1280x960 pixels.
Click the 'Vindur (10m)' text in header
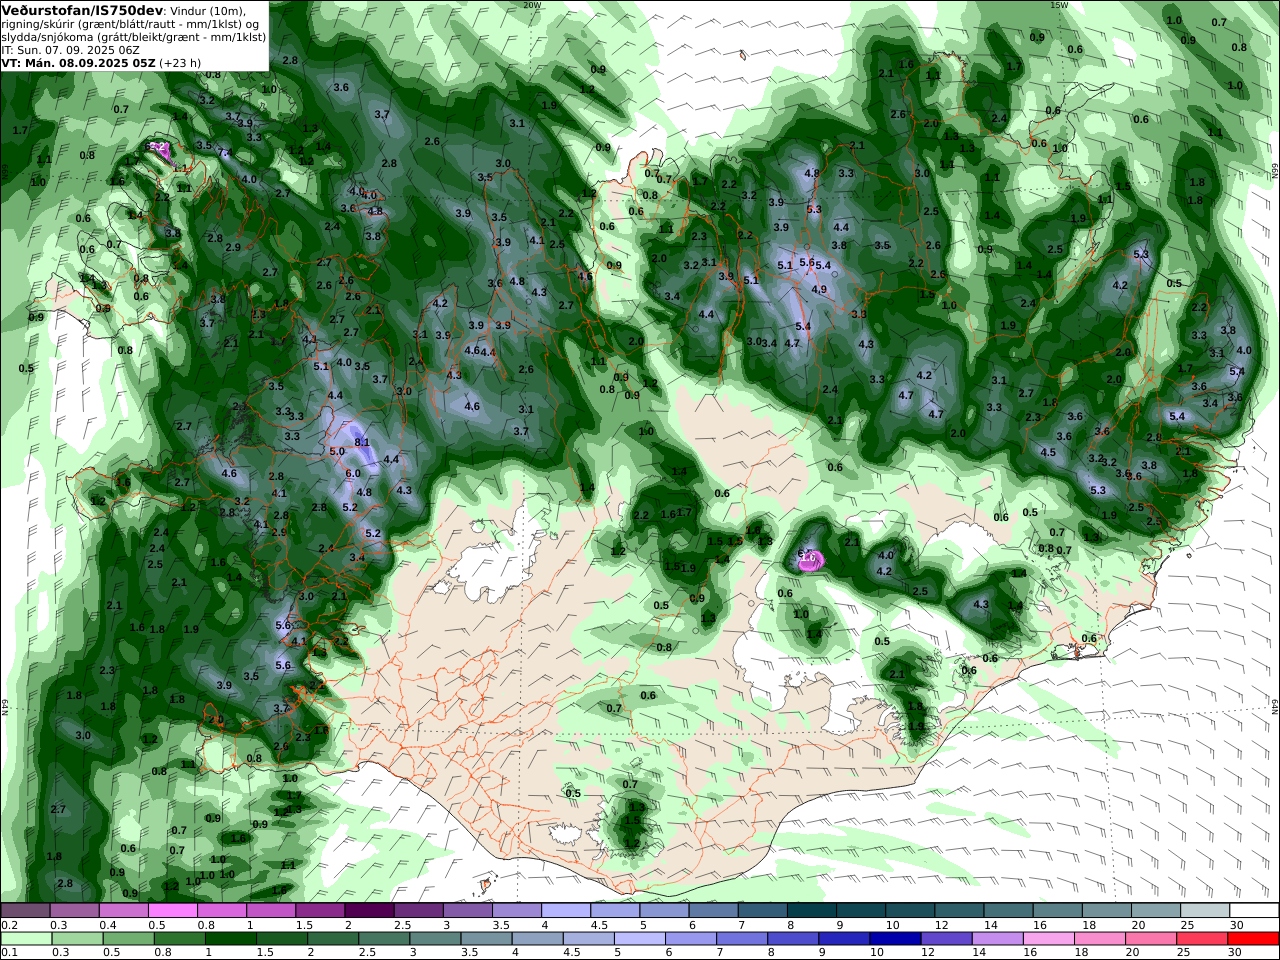tap(209, 10)
